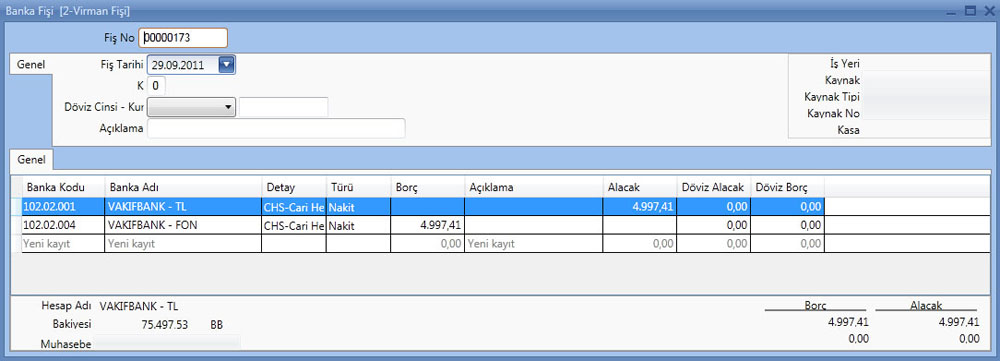Select the lower Genel grid tab
The height and width of the screenshot is (361, 1000).
pos(31,159)
